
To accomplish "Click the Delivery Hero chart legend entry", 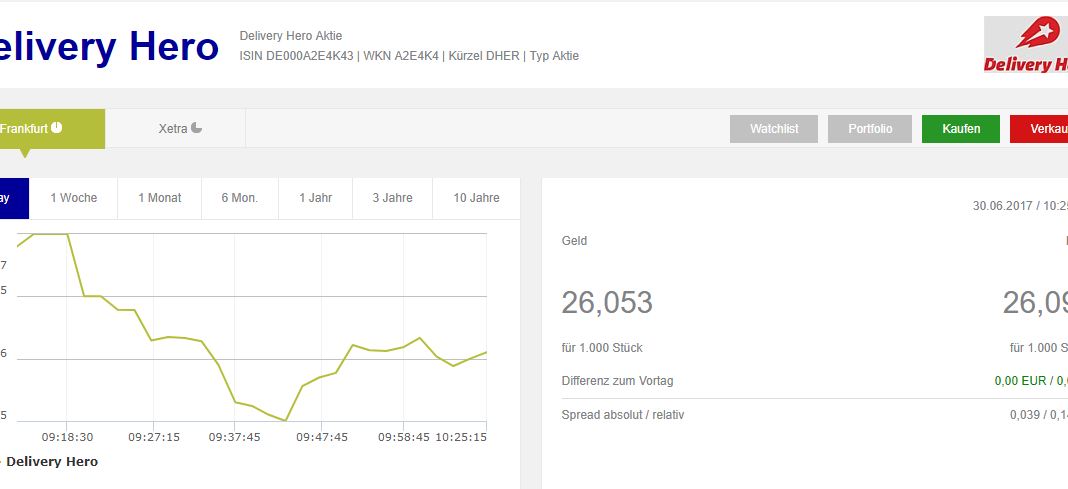I will pos(49,462).
